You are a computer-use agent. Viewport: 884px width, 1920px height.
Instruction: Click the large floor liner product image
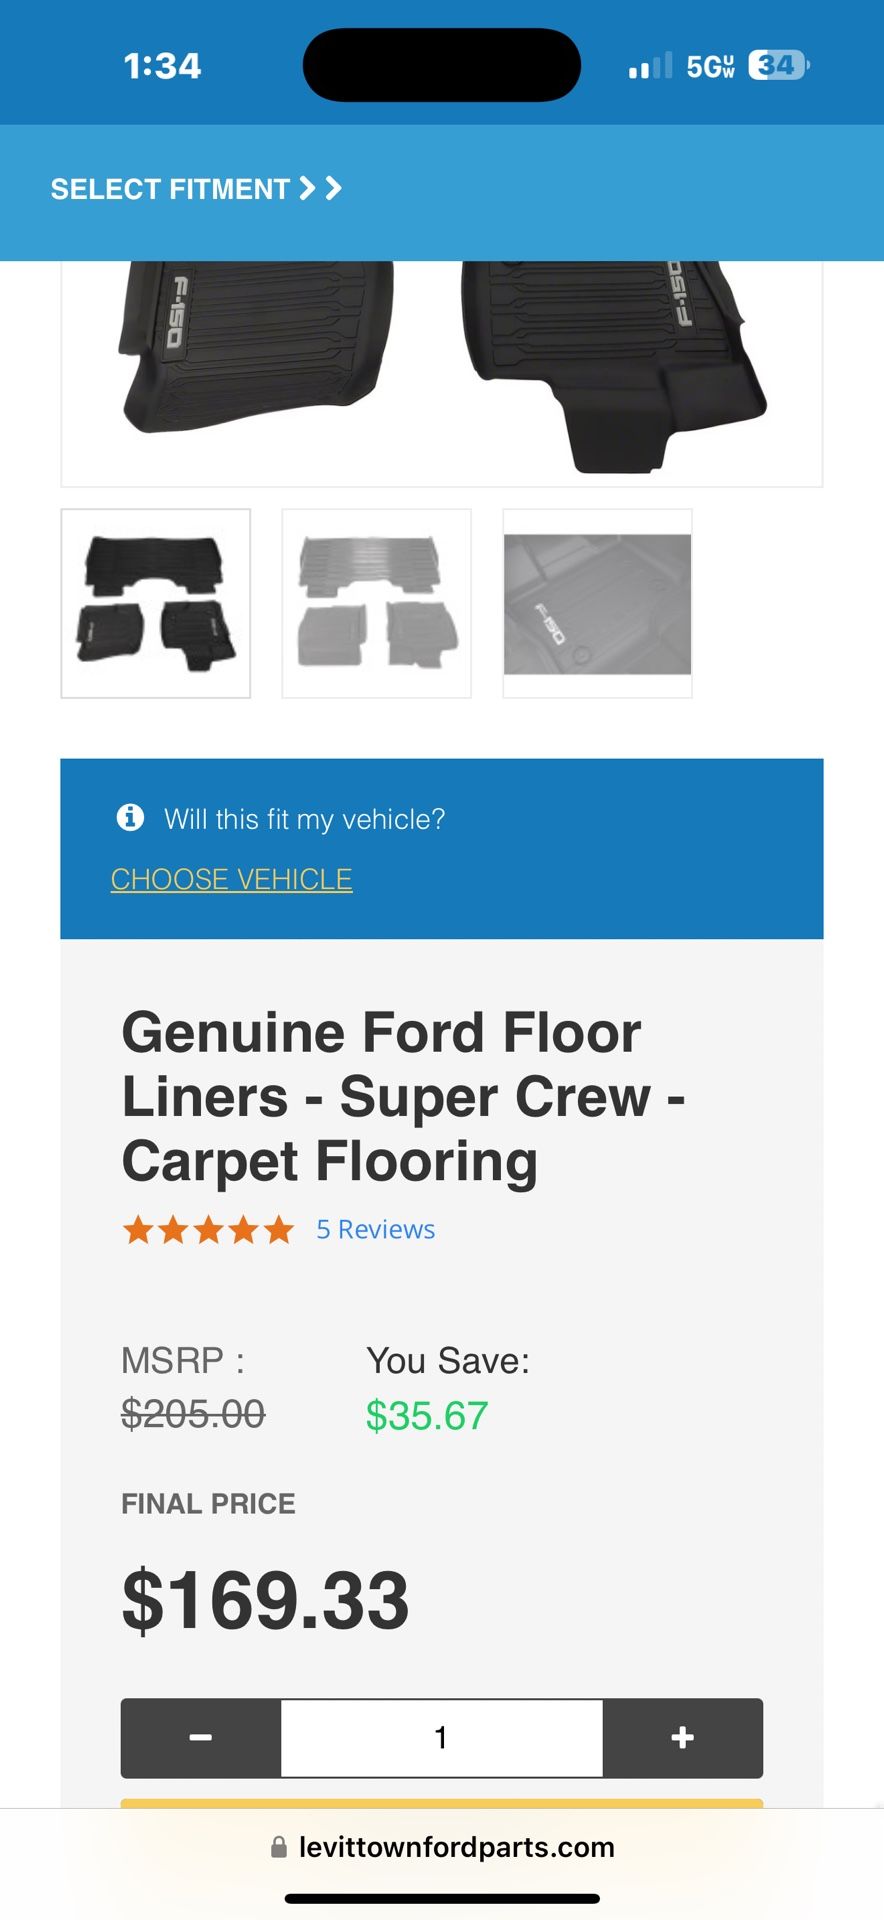point(441,370)
